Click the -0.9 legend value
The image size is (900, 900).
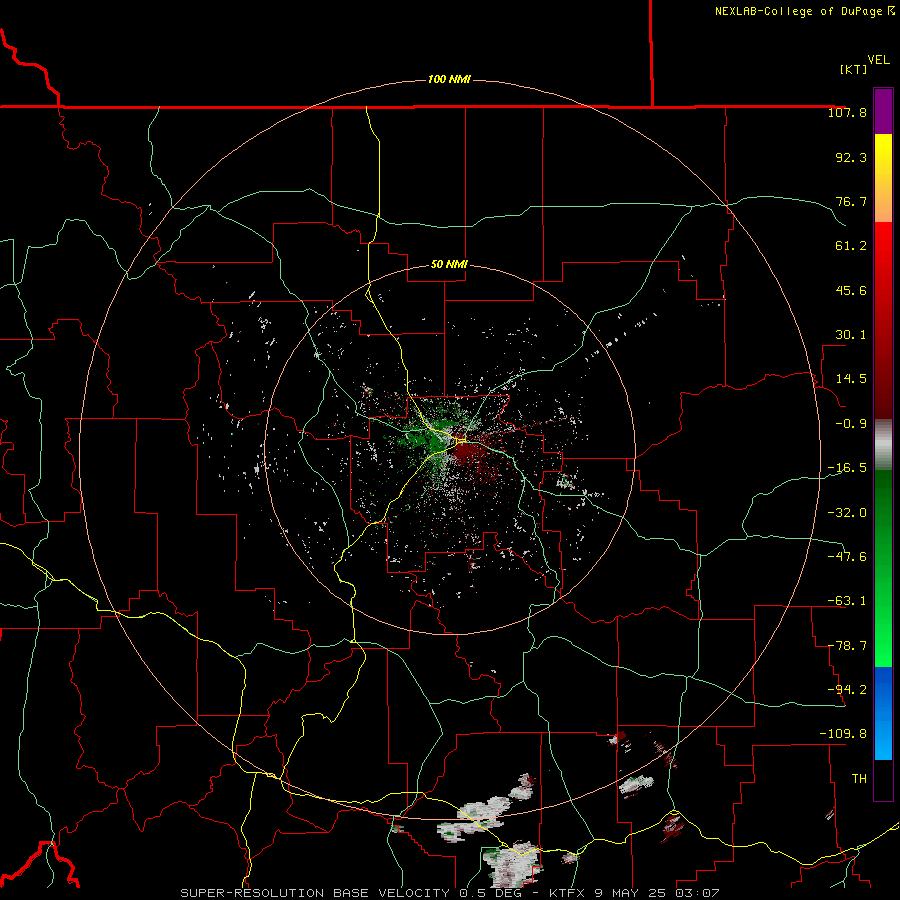tap(851, 424)
